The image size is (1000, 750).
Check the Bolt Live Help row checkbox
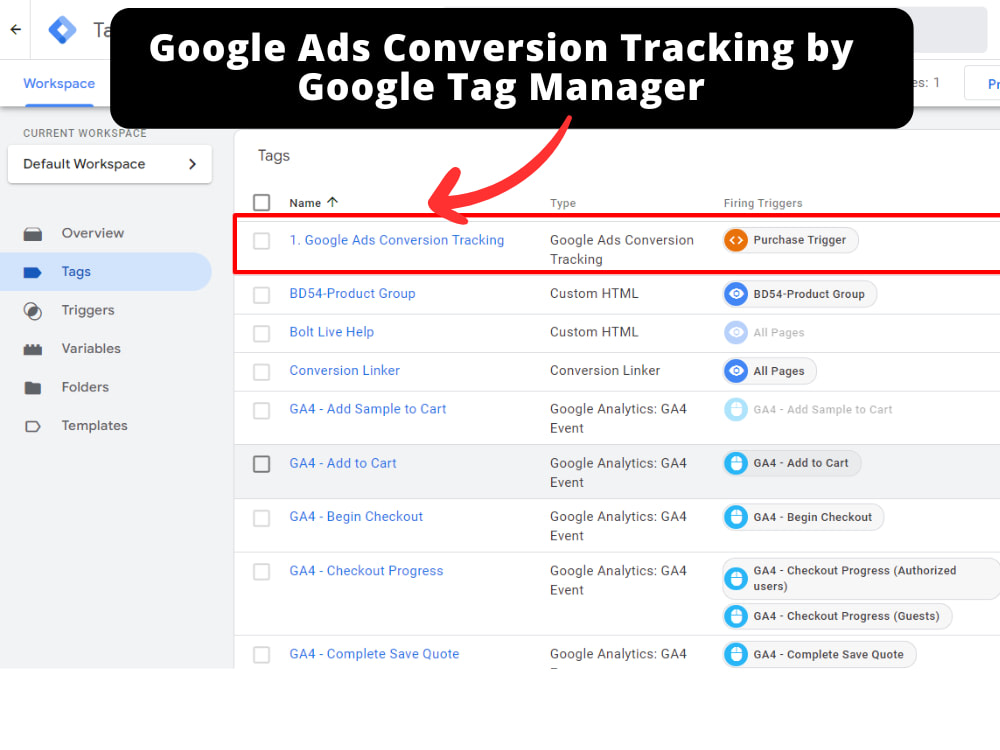(261, 334)
